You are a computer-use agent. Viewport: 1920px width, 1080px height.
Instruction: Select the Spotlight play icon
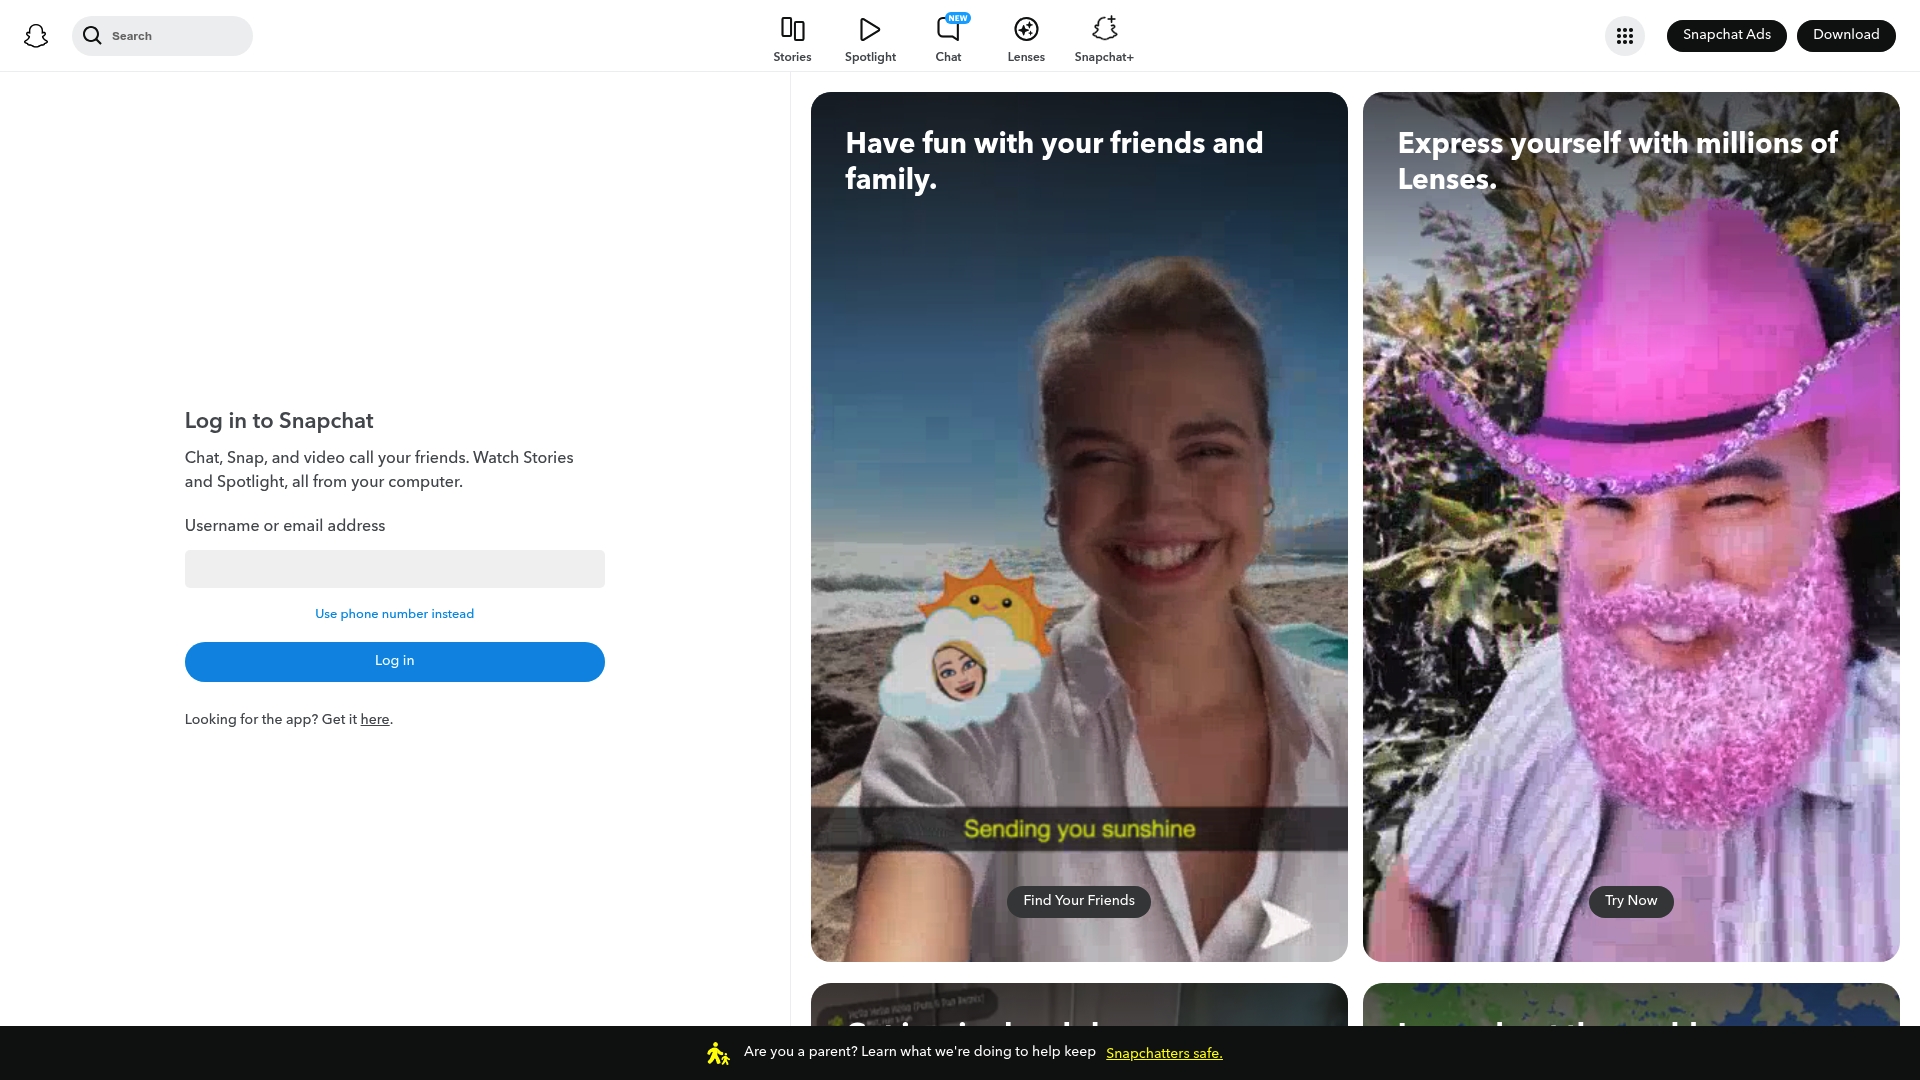pos(869,29)
